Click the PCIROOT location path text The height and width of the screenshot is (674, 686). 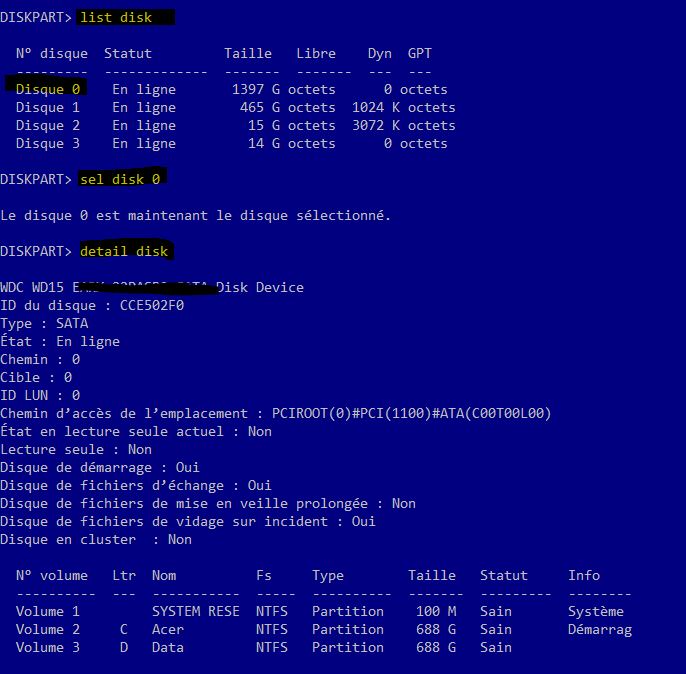click(x=411, y=413)
